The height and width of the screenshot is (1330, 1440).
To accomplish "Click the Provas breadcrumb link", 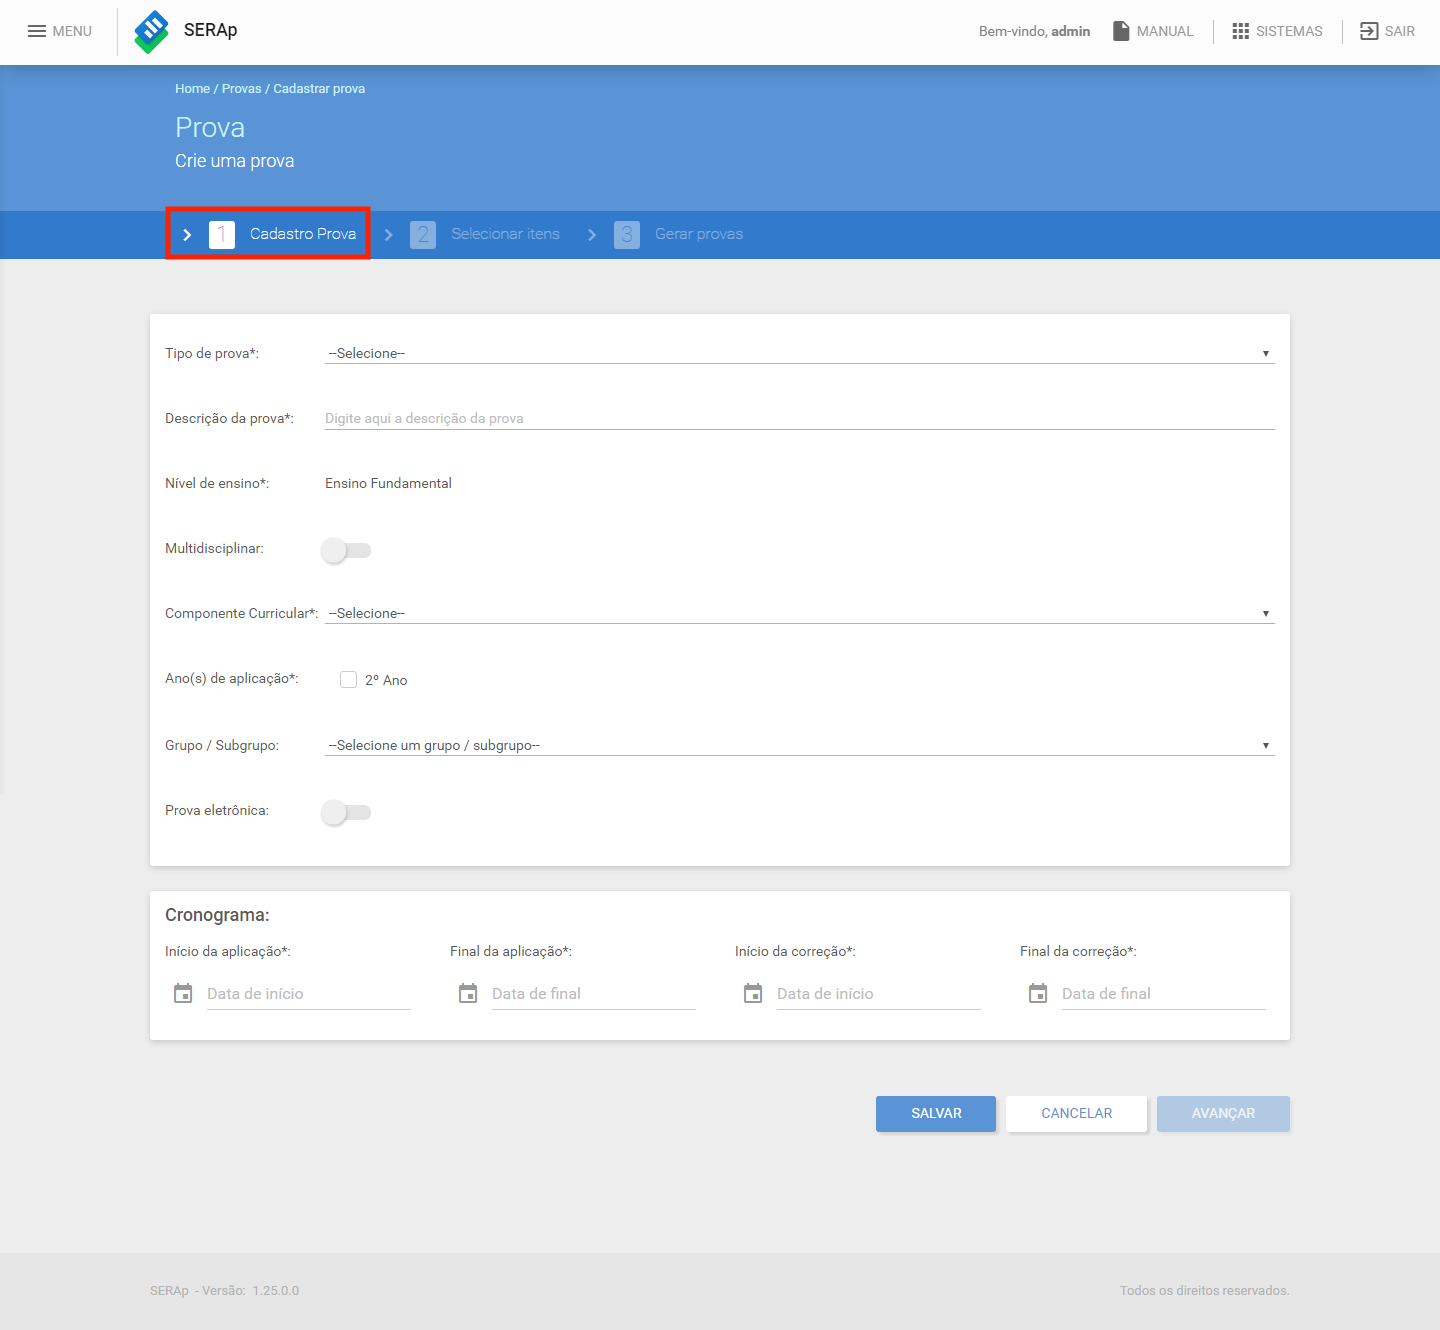I will pyautogui.click(x=241, y=89).
